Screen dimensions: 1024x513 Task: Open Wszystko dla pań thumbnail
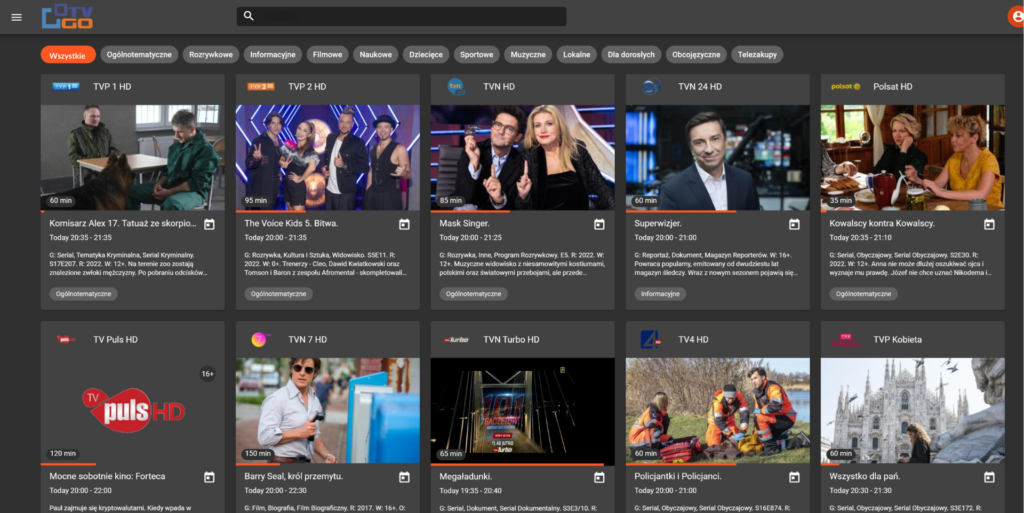tap(912, 411)
